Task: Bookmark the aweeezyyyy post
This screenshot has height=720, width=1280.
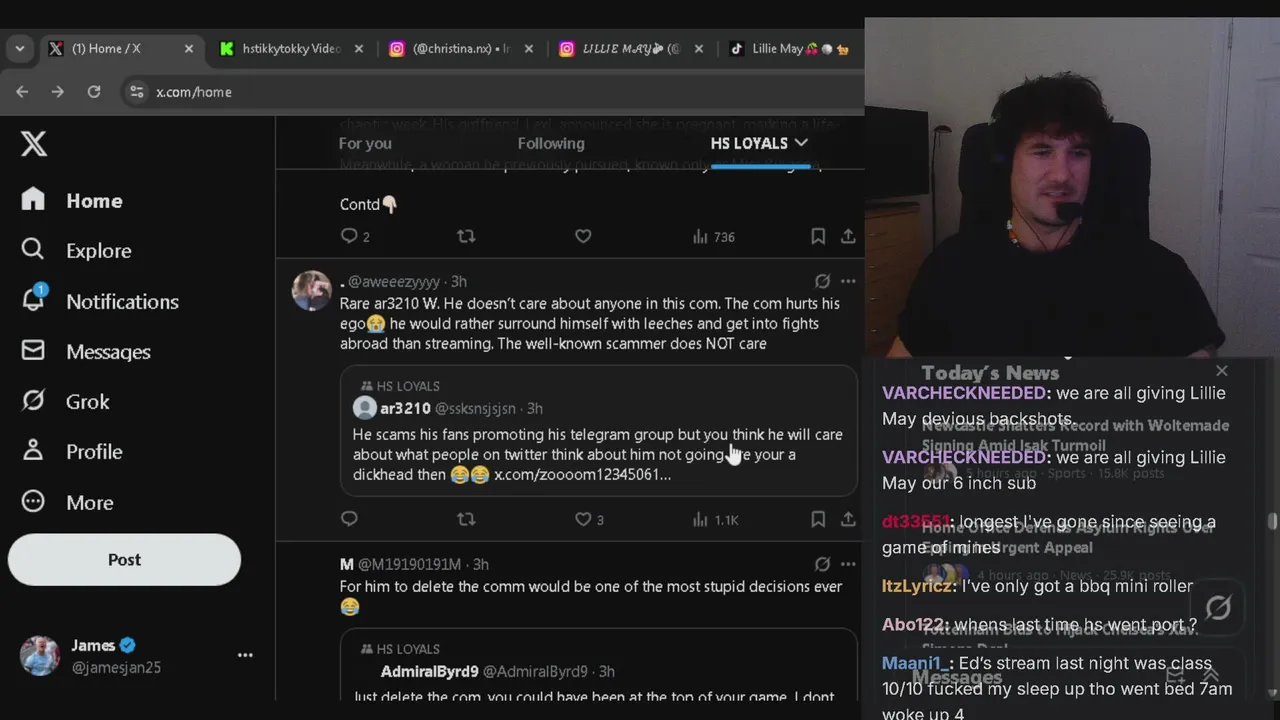Action: [x=818, y=519]
